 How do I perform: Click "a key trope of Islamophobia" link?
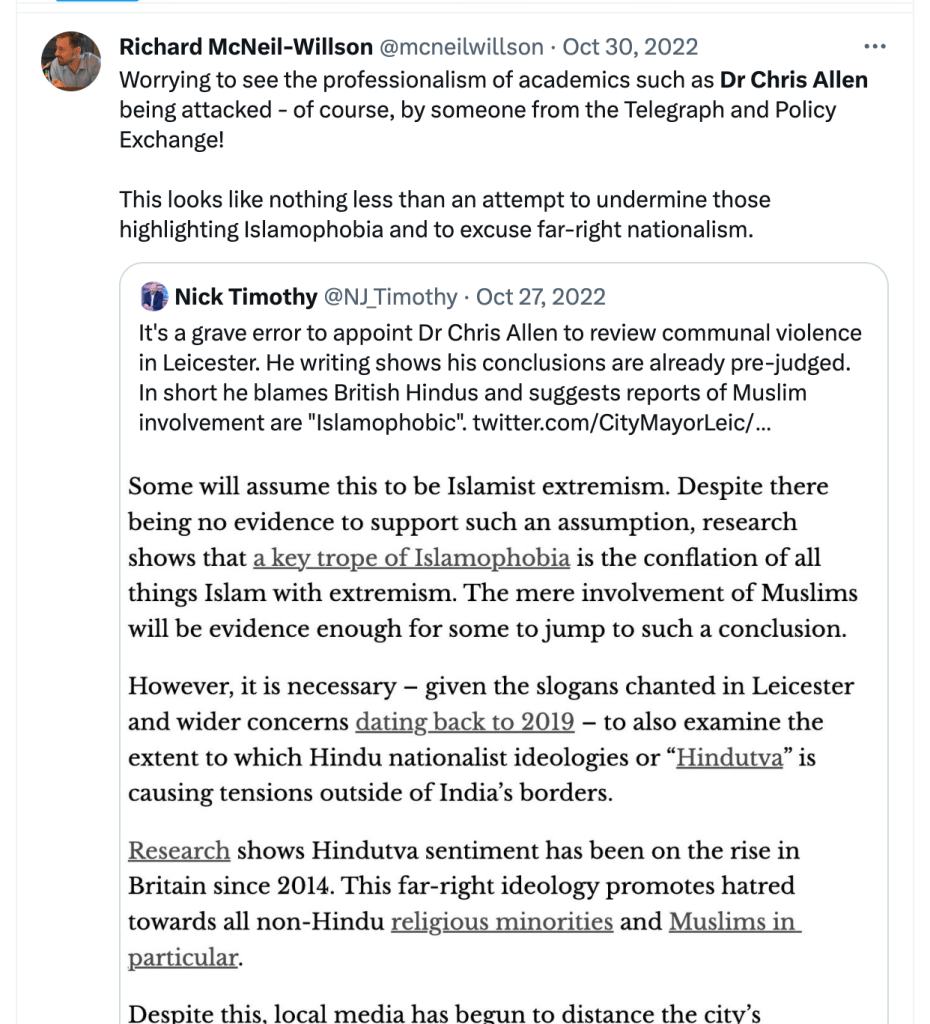coord(411,557)
